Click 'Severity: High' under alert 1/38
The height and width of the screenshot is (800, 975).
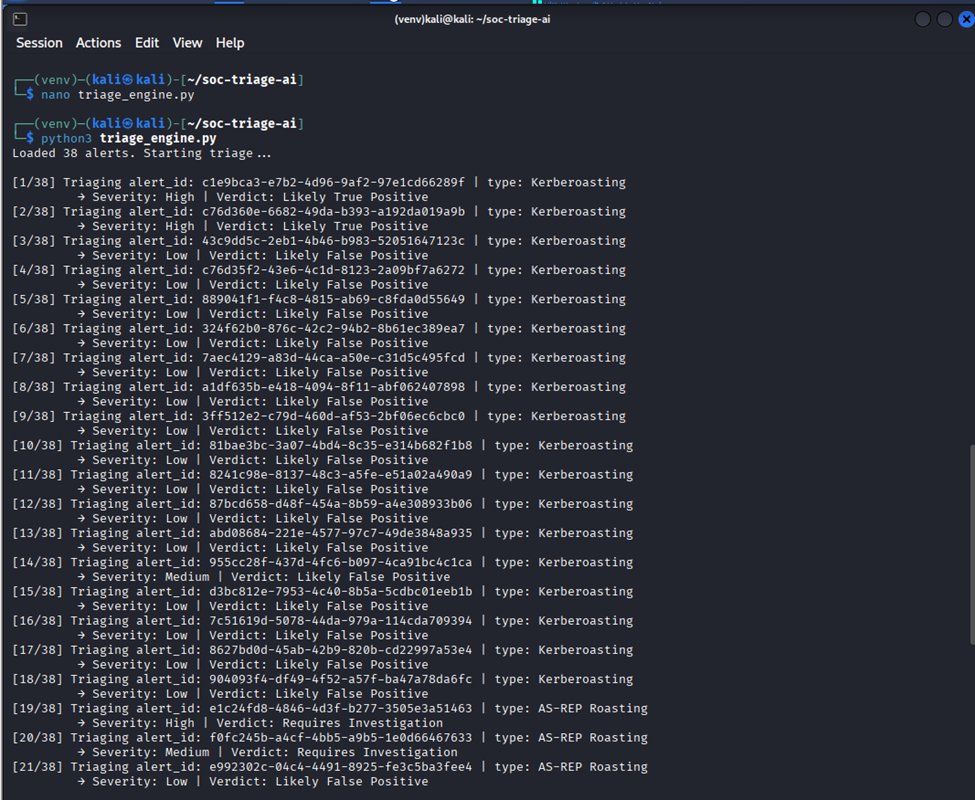pos(144,196)
